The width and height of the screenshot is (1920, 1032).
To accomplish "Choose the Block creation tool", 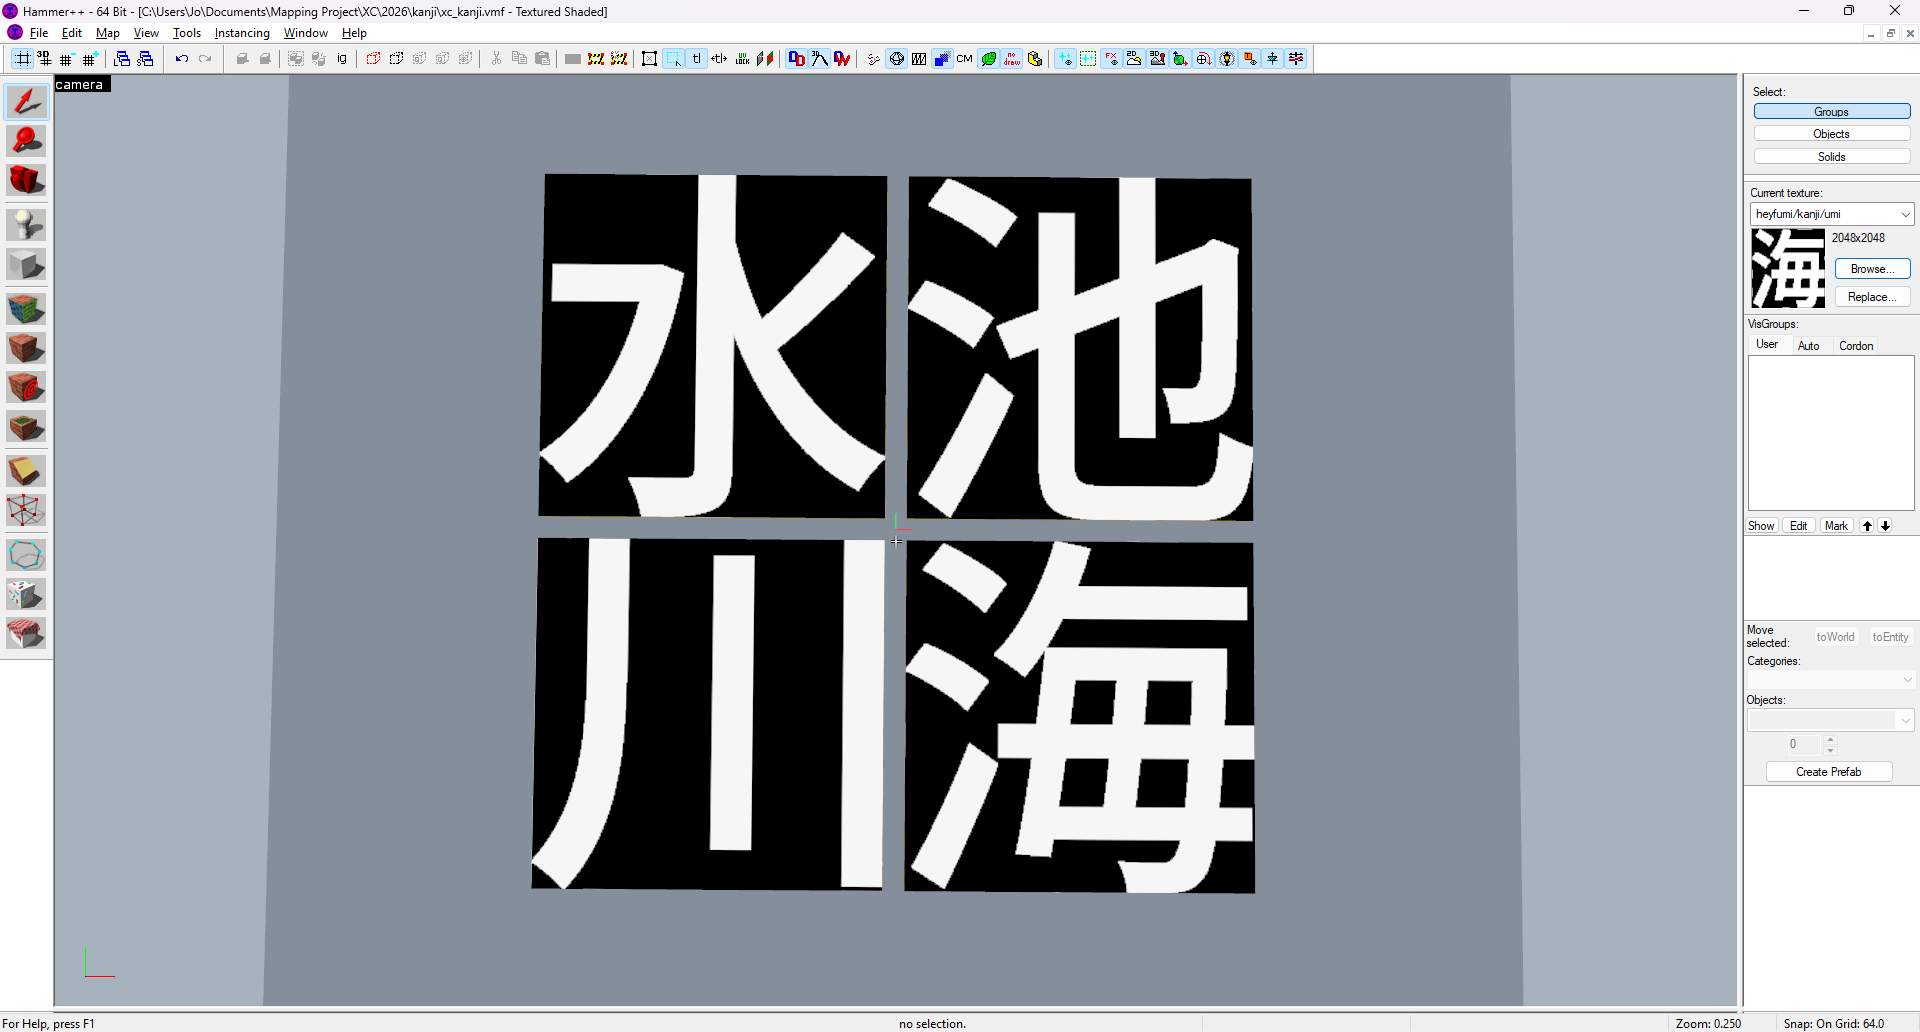I will click(x=26, y=265).
